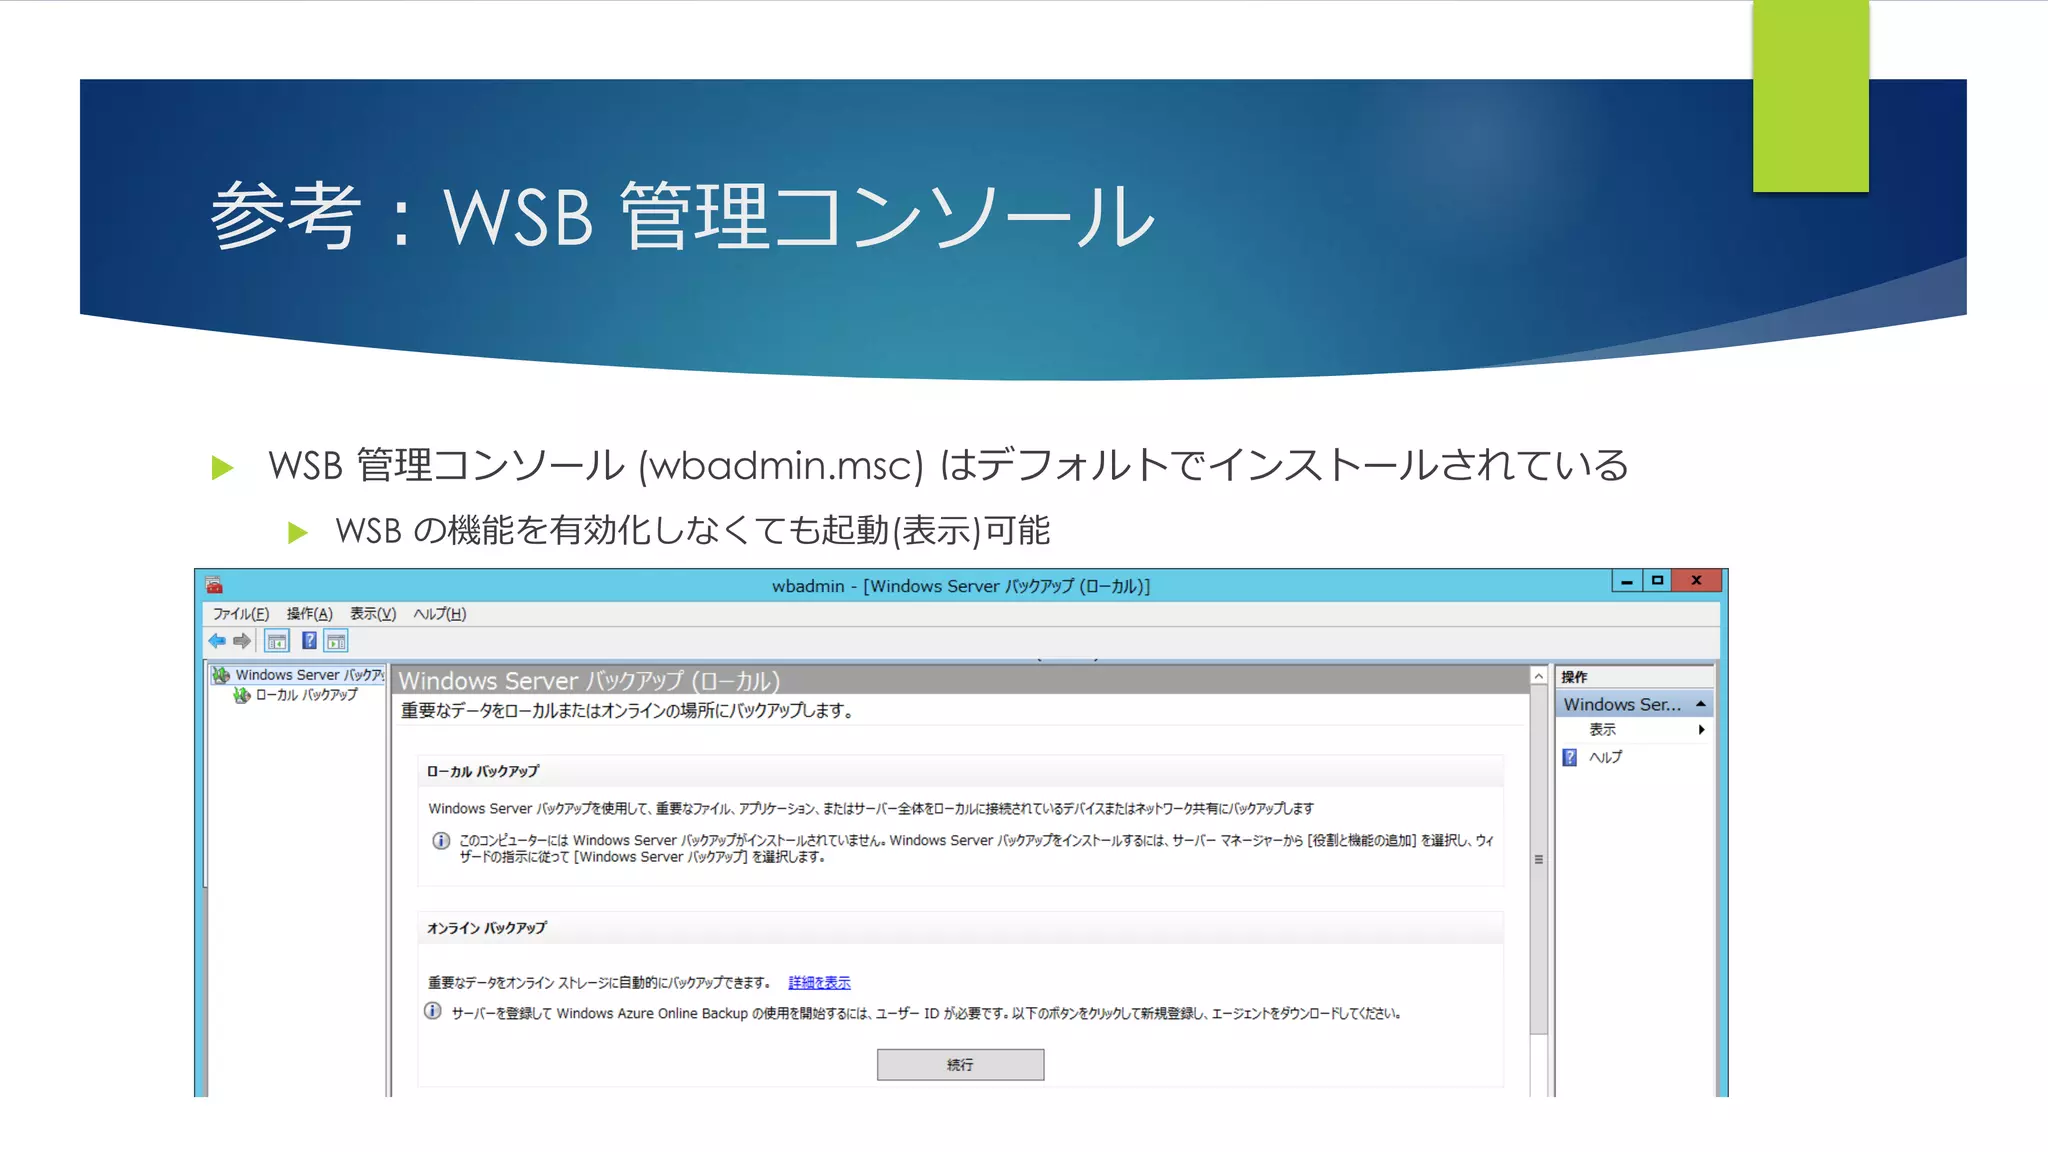Click the Forward arrow in wbadmin toolbar

[x=242, y=641]
